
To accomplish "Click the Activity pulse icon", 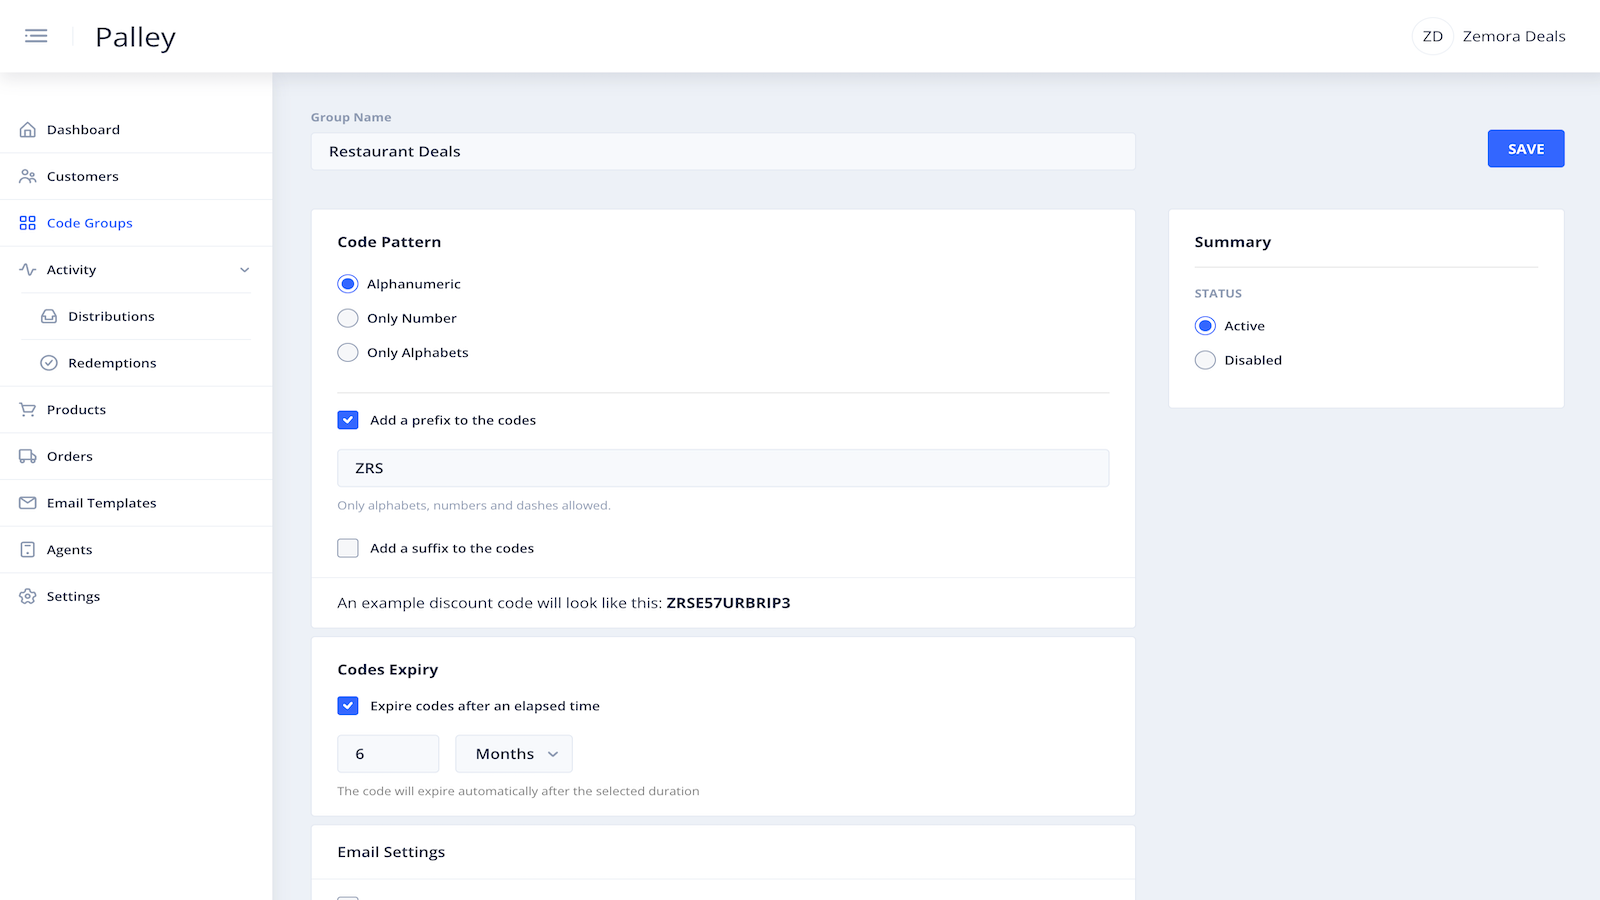I will pos(28,270).
